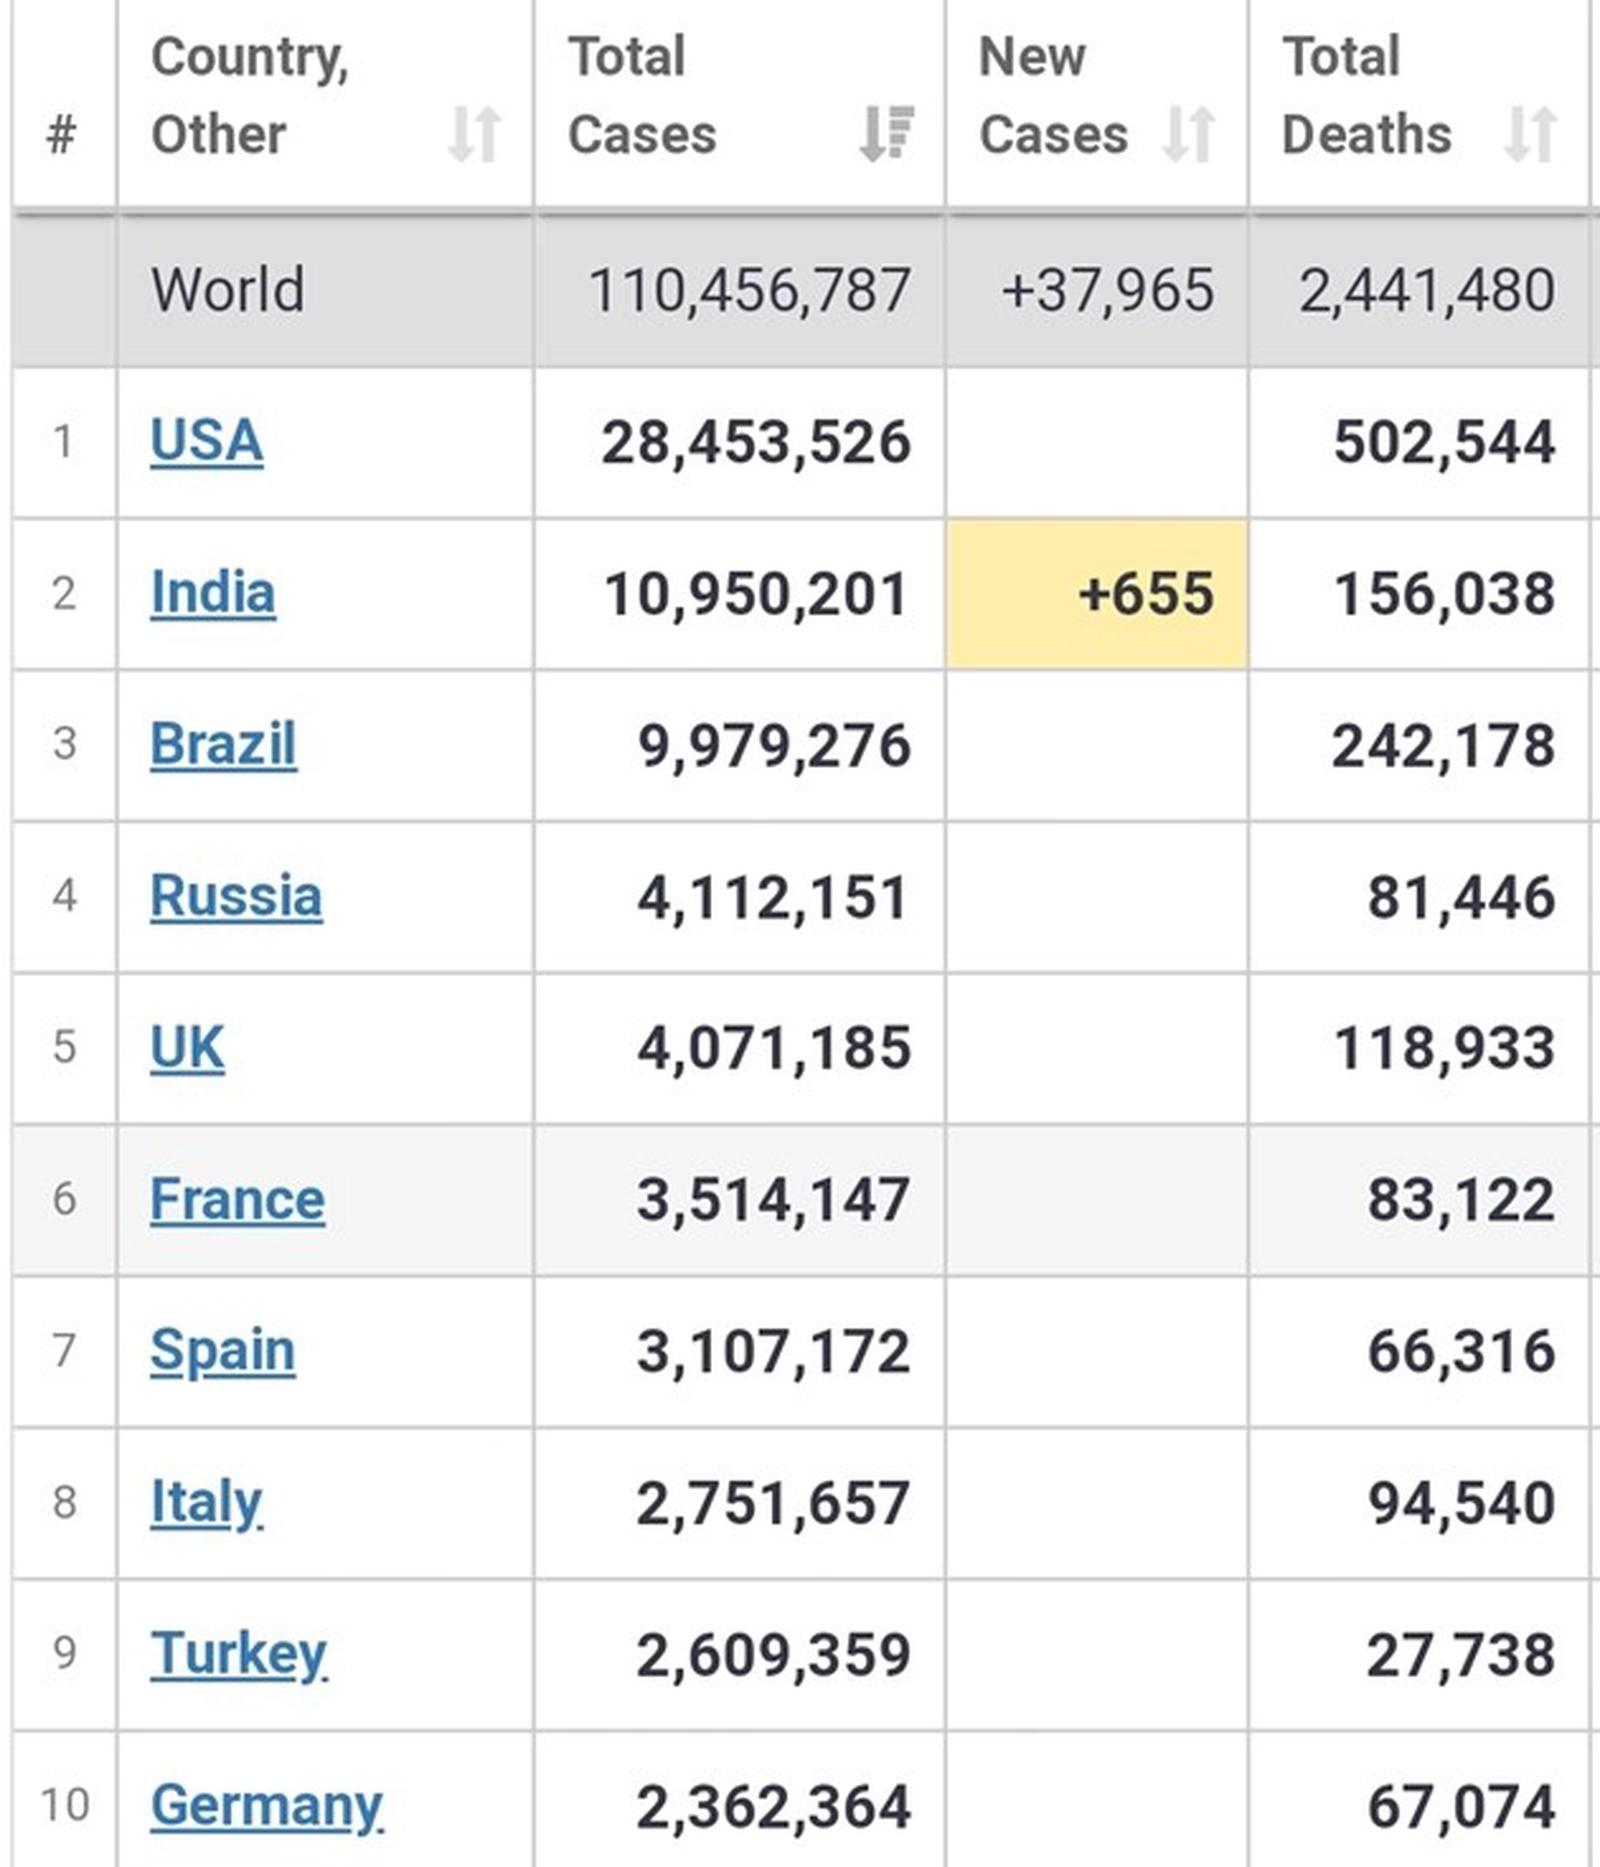Click the Total Deaths sort arrows

pyautogui.click(x=1531, y=134)
